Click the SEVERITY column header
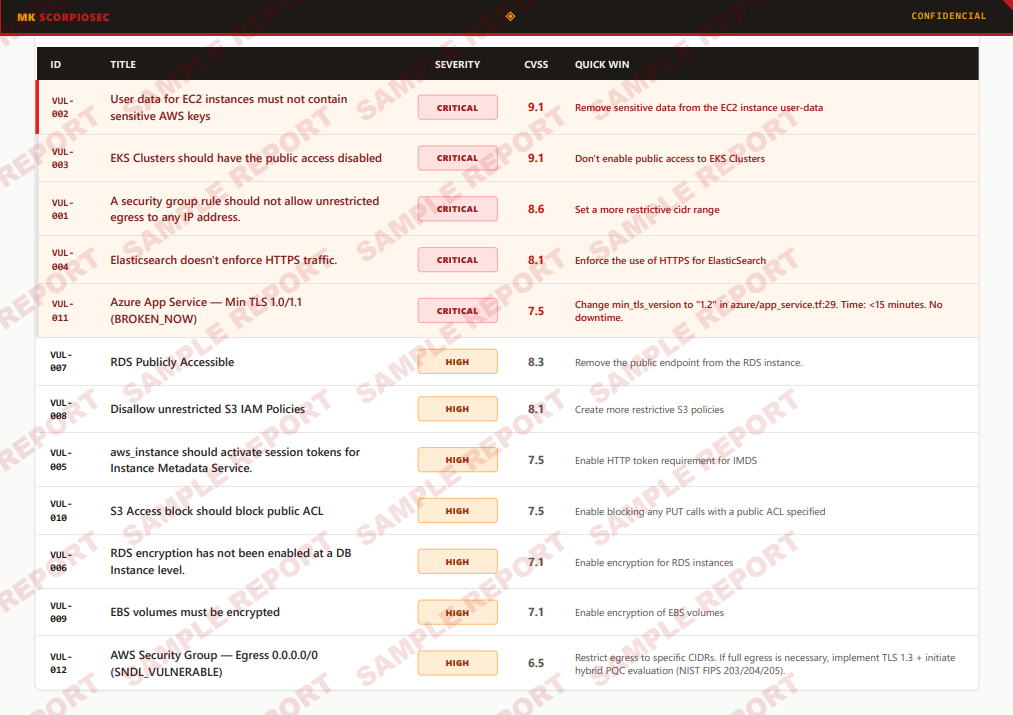 tap(457, 65)
